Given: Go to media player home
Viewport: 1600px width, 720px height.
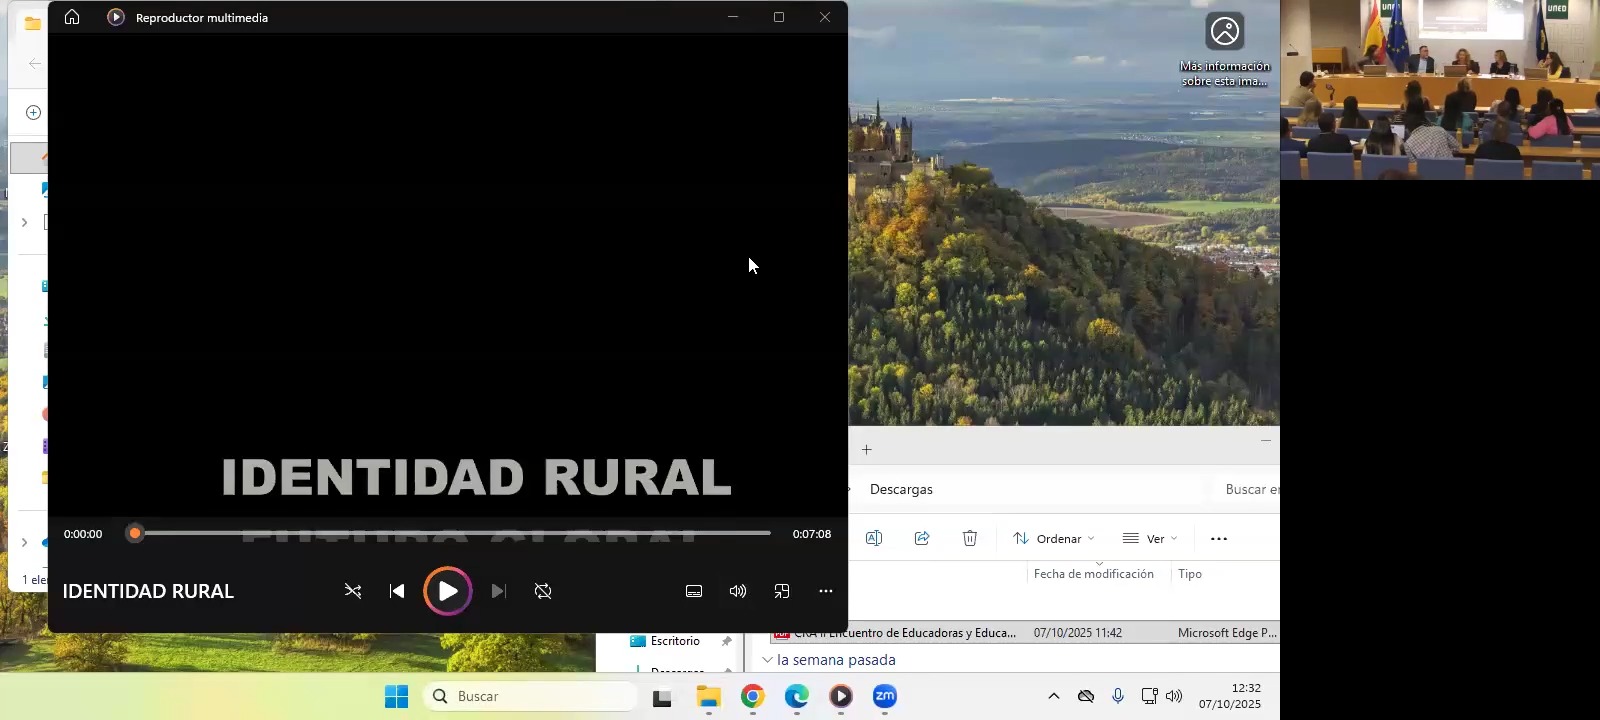Looking at the screenshot, I should [x=72, y=17].
